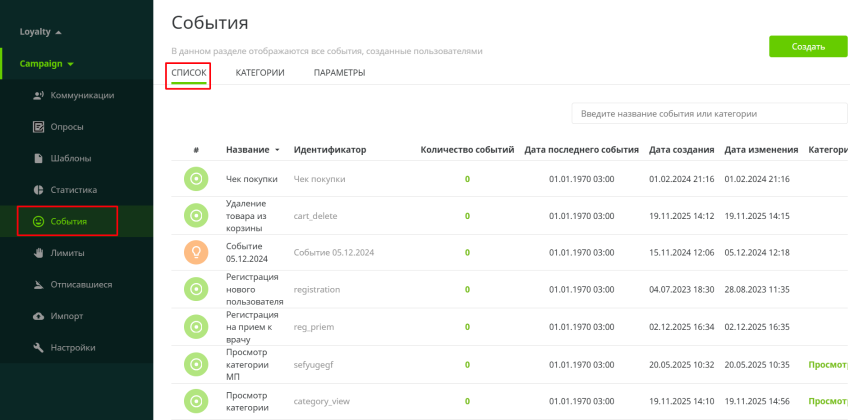Toggle status circle for Чек покупки
Viewport: 850px width, 420px height.
tap(196, 179)
